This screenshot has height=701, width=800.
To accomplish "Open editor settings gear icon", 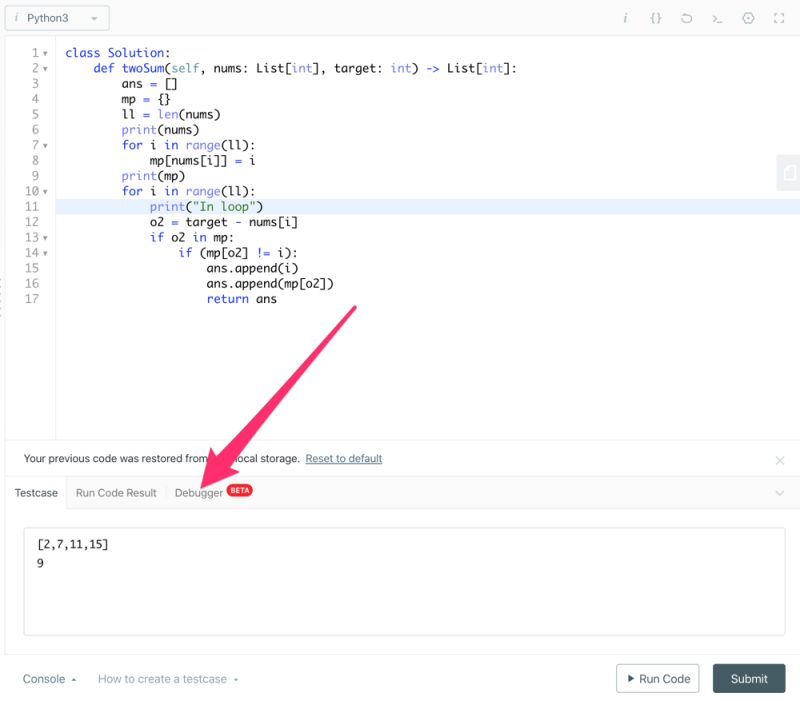I will (x=748, y=18).
